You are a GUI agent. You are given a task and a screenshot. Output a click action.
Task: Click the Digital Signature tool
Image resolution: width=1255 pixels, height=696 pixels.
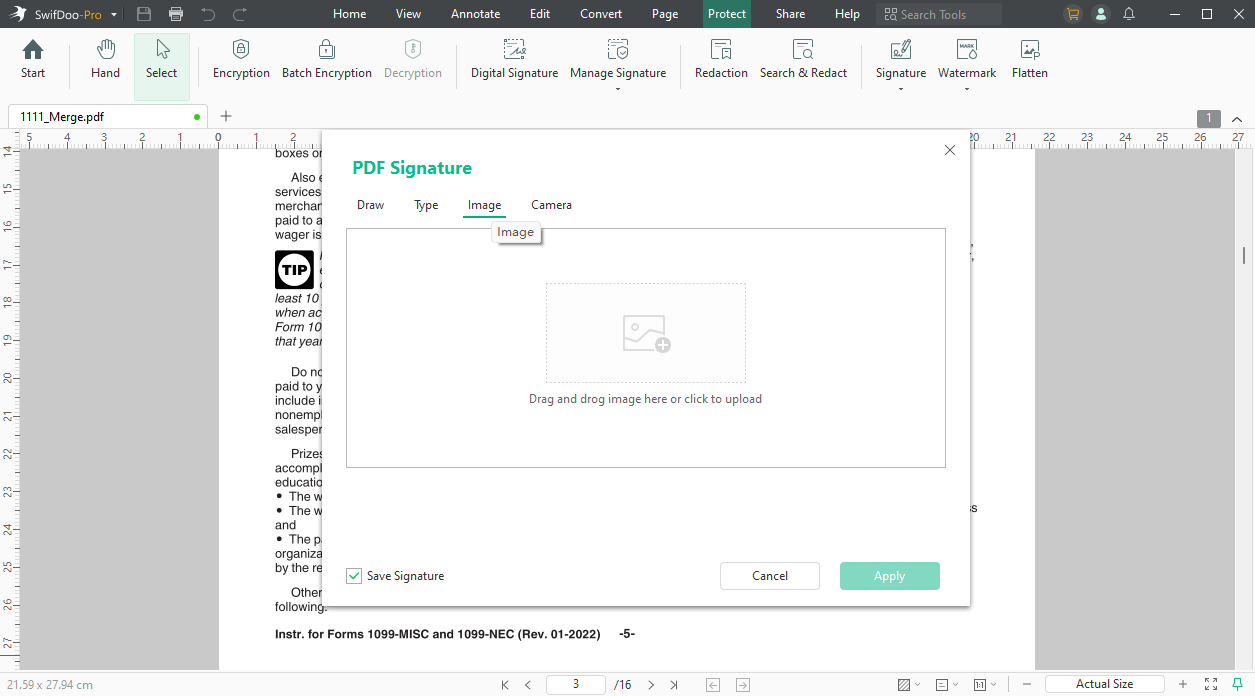pyautogui.click(x=514, y=60)
